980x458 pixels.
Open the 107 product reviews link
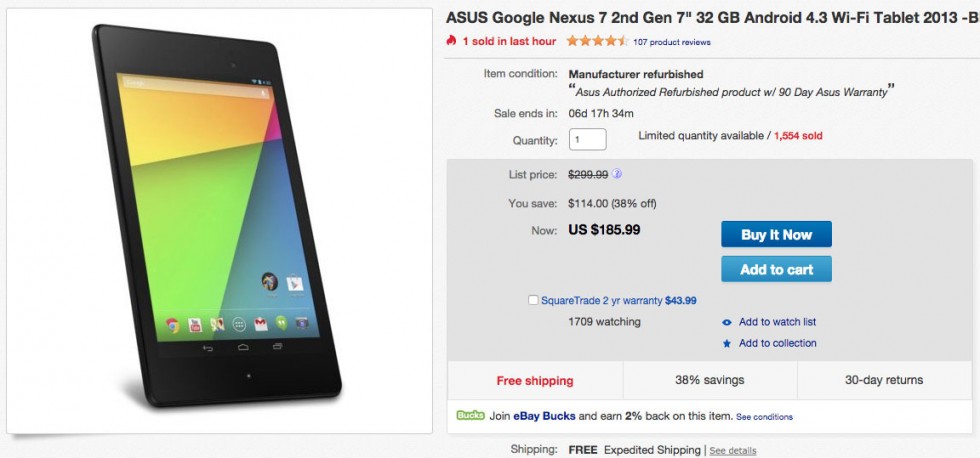tap(672, 43)
